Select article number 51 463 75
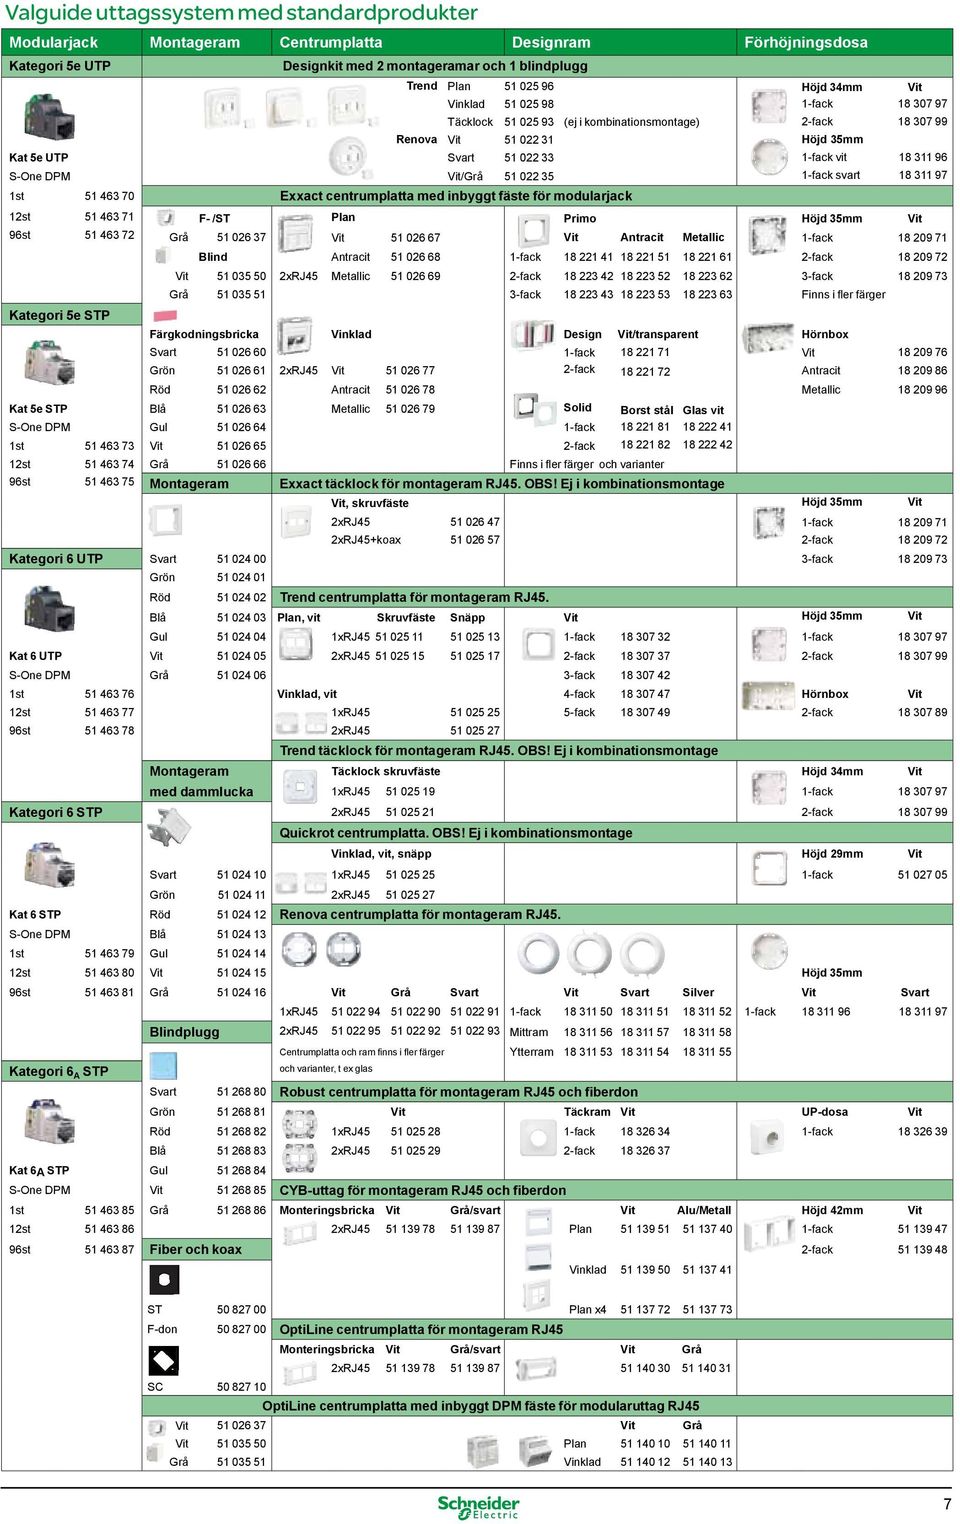 [109, 481]
